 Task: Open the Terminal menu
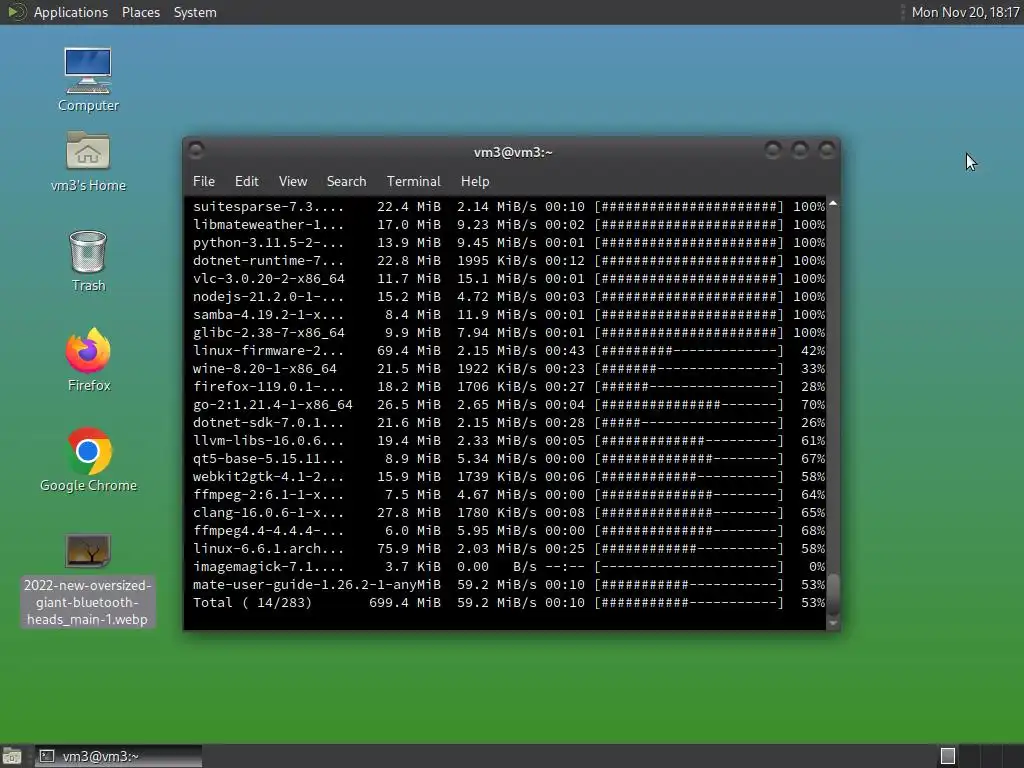pos(413,182)
